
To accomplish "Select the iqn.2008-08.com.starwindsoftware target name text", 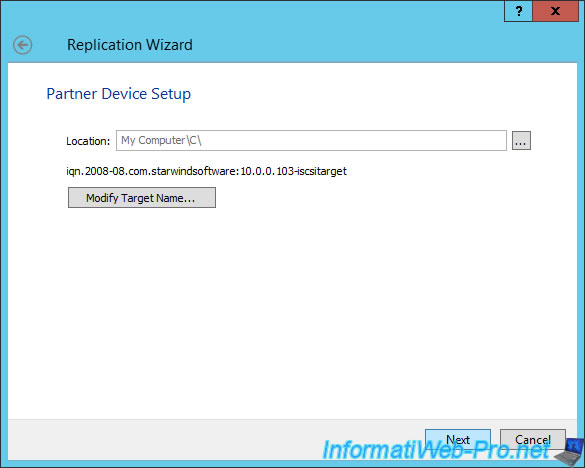I will point(206,171).
